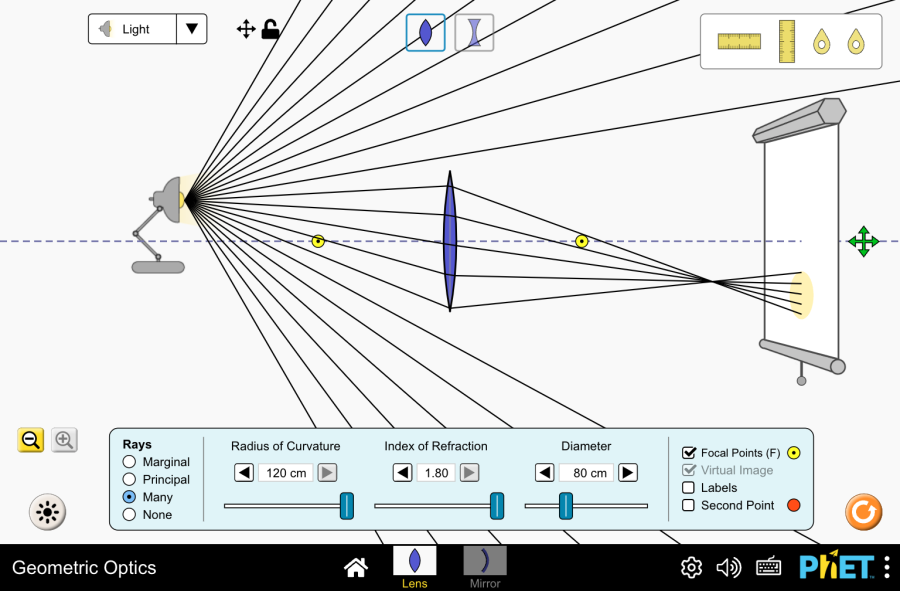900x591 pixels.
Task: Switch to the Mirror screen tab
Action: 485,567
